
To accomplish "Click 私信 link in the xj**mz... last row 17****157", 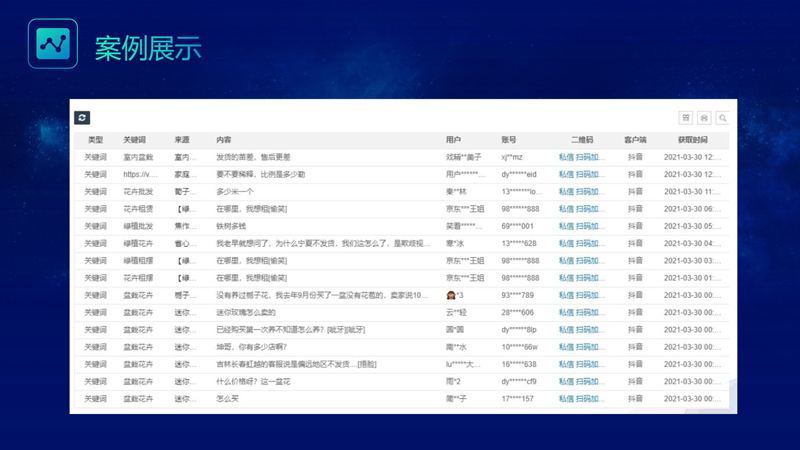I will [x=566, y=399].
